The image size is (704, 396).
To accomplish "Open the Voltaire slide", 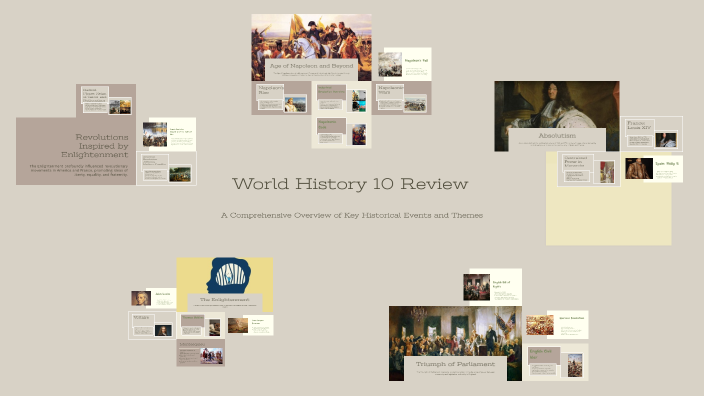I will (x=152, y=326).
